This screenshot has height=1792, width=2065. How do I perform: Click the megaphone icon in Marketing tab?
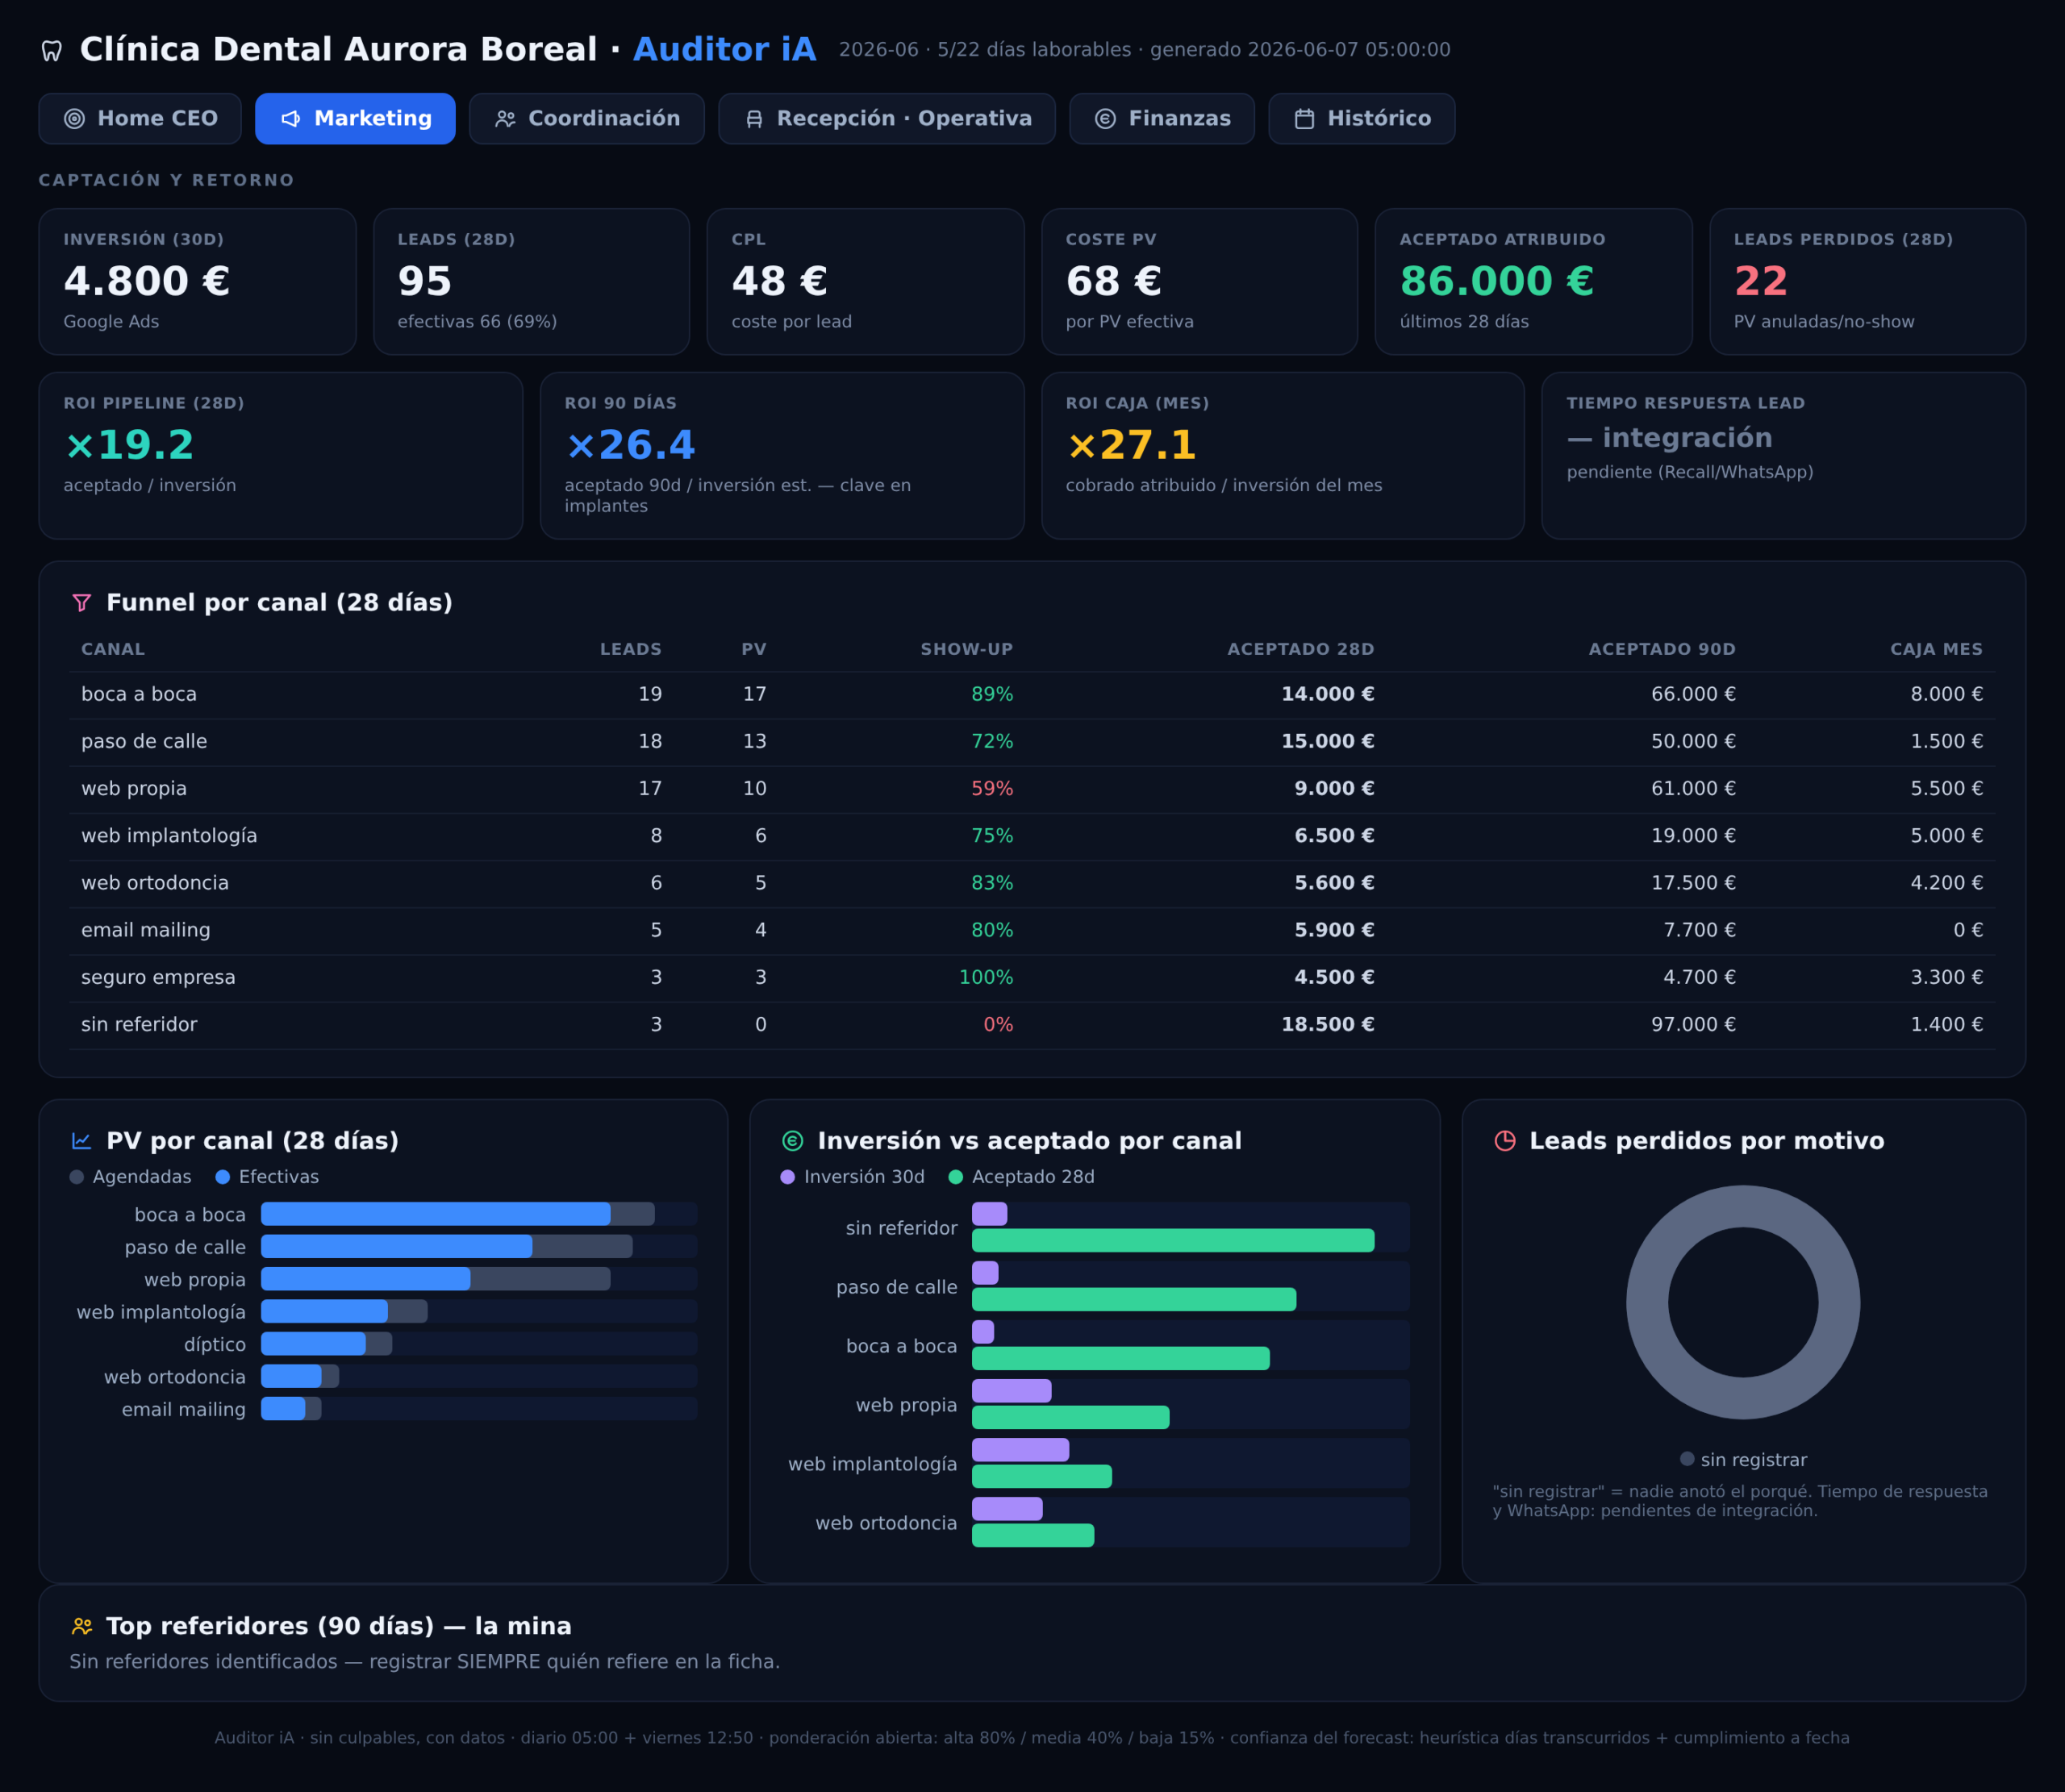tap(291, 119)
